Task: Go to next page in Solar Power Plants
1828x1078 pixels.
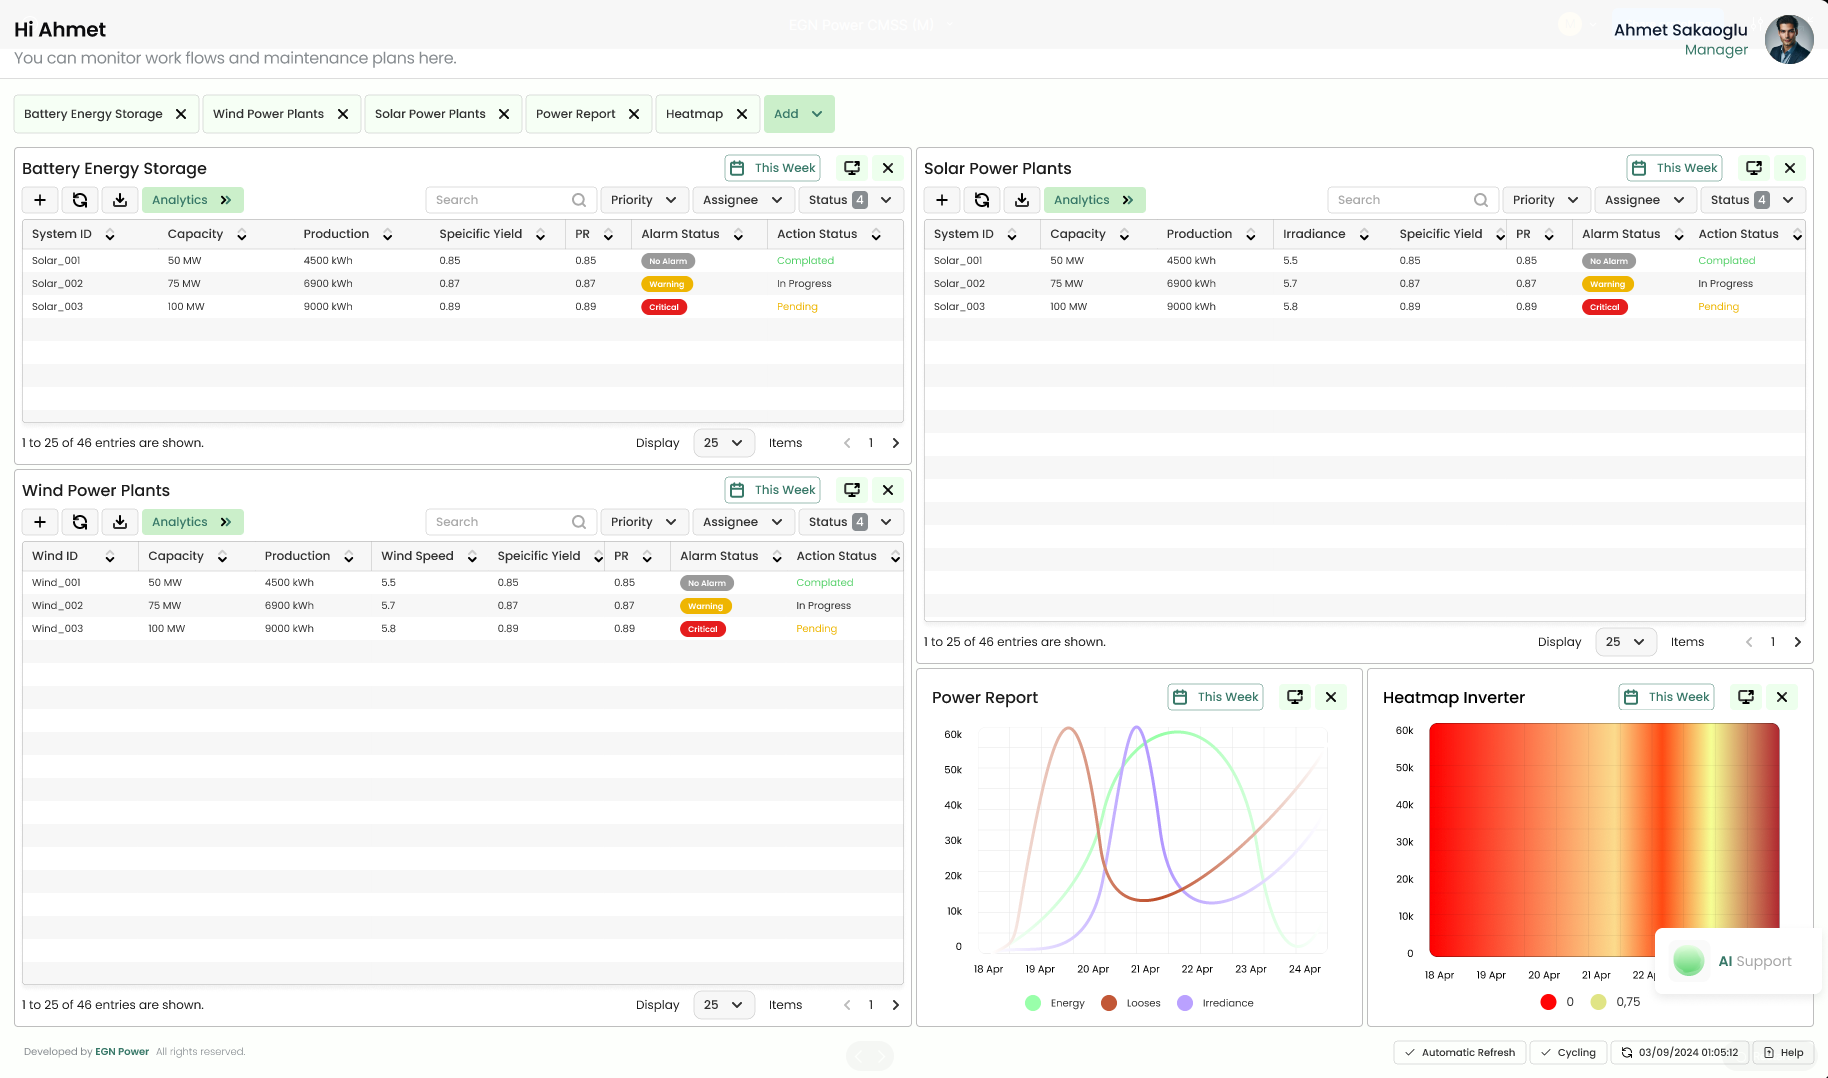Action: (x=1797, y=642)
